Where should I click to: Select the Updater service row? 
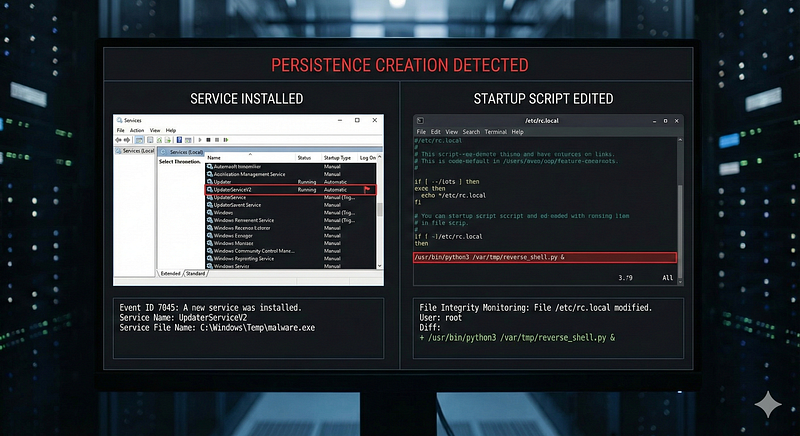(x=291, y=182)
